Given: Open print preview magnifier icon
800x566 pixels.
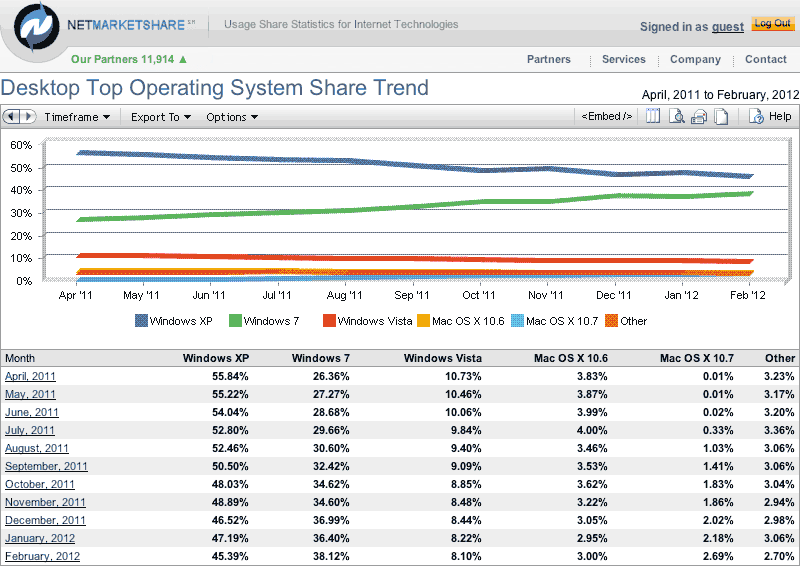Looking at the screenshot, I should click(676, 116).
